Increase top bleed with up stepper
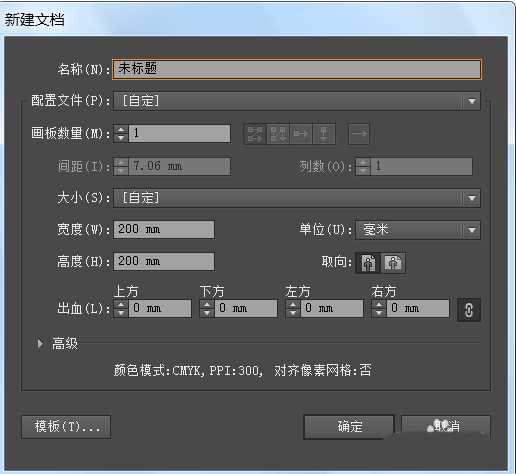This screenshot has width=516, height=474. pyautogui.click(x=121, y=304)
